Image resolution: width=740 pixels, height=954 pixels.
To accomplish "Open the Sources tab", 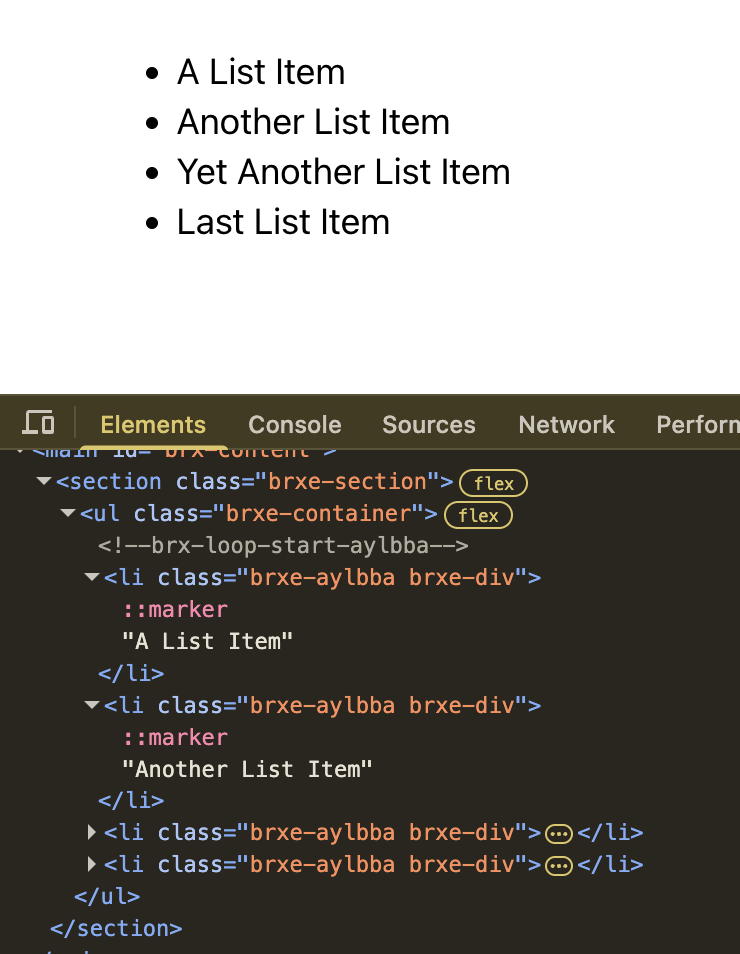I will [x=428, y=425].
